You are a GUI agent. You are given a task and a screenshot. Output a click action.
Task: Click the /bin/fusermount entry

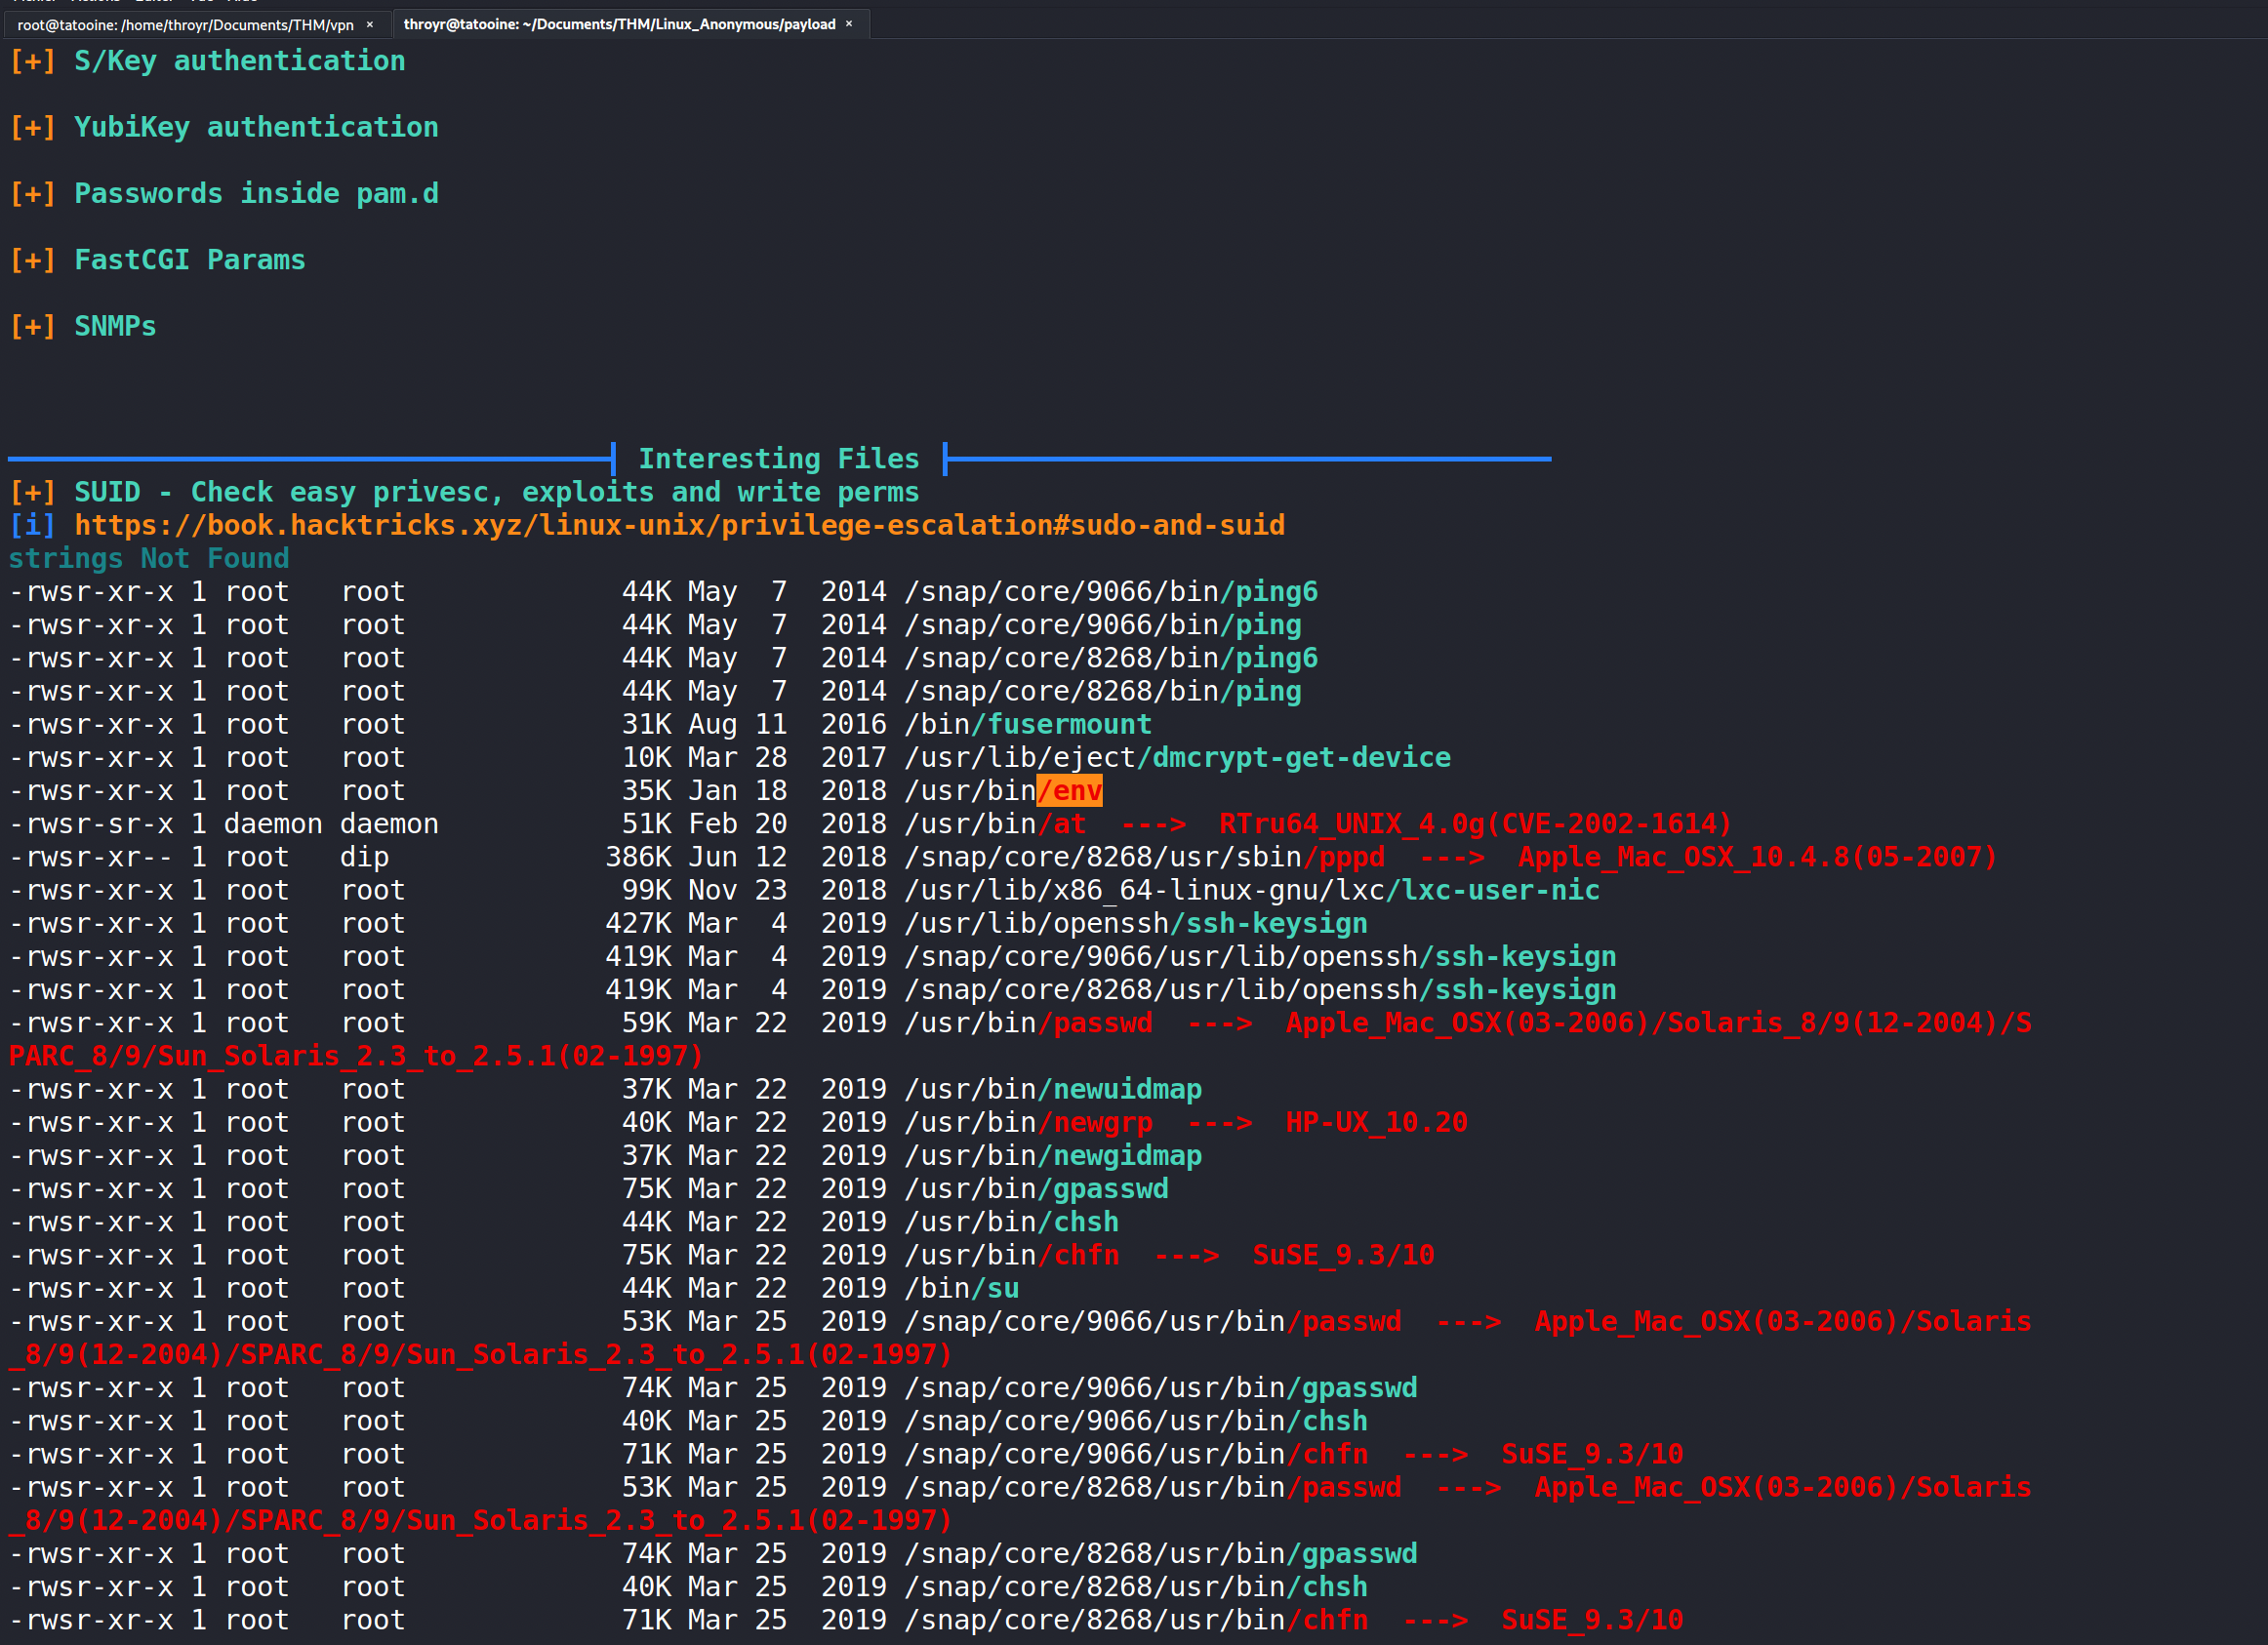pos(1028,724)
